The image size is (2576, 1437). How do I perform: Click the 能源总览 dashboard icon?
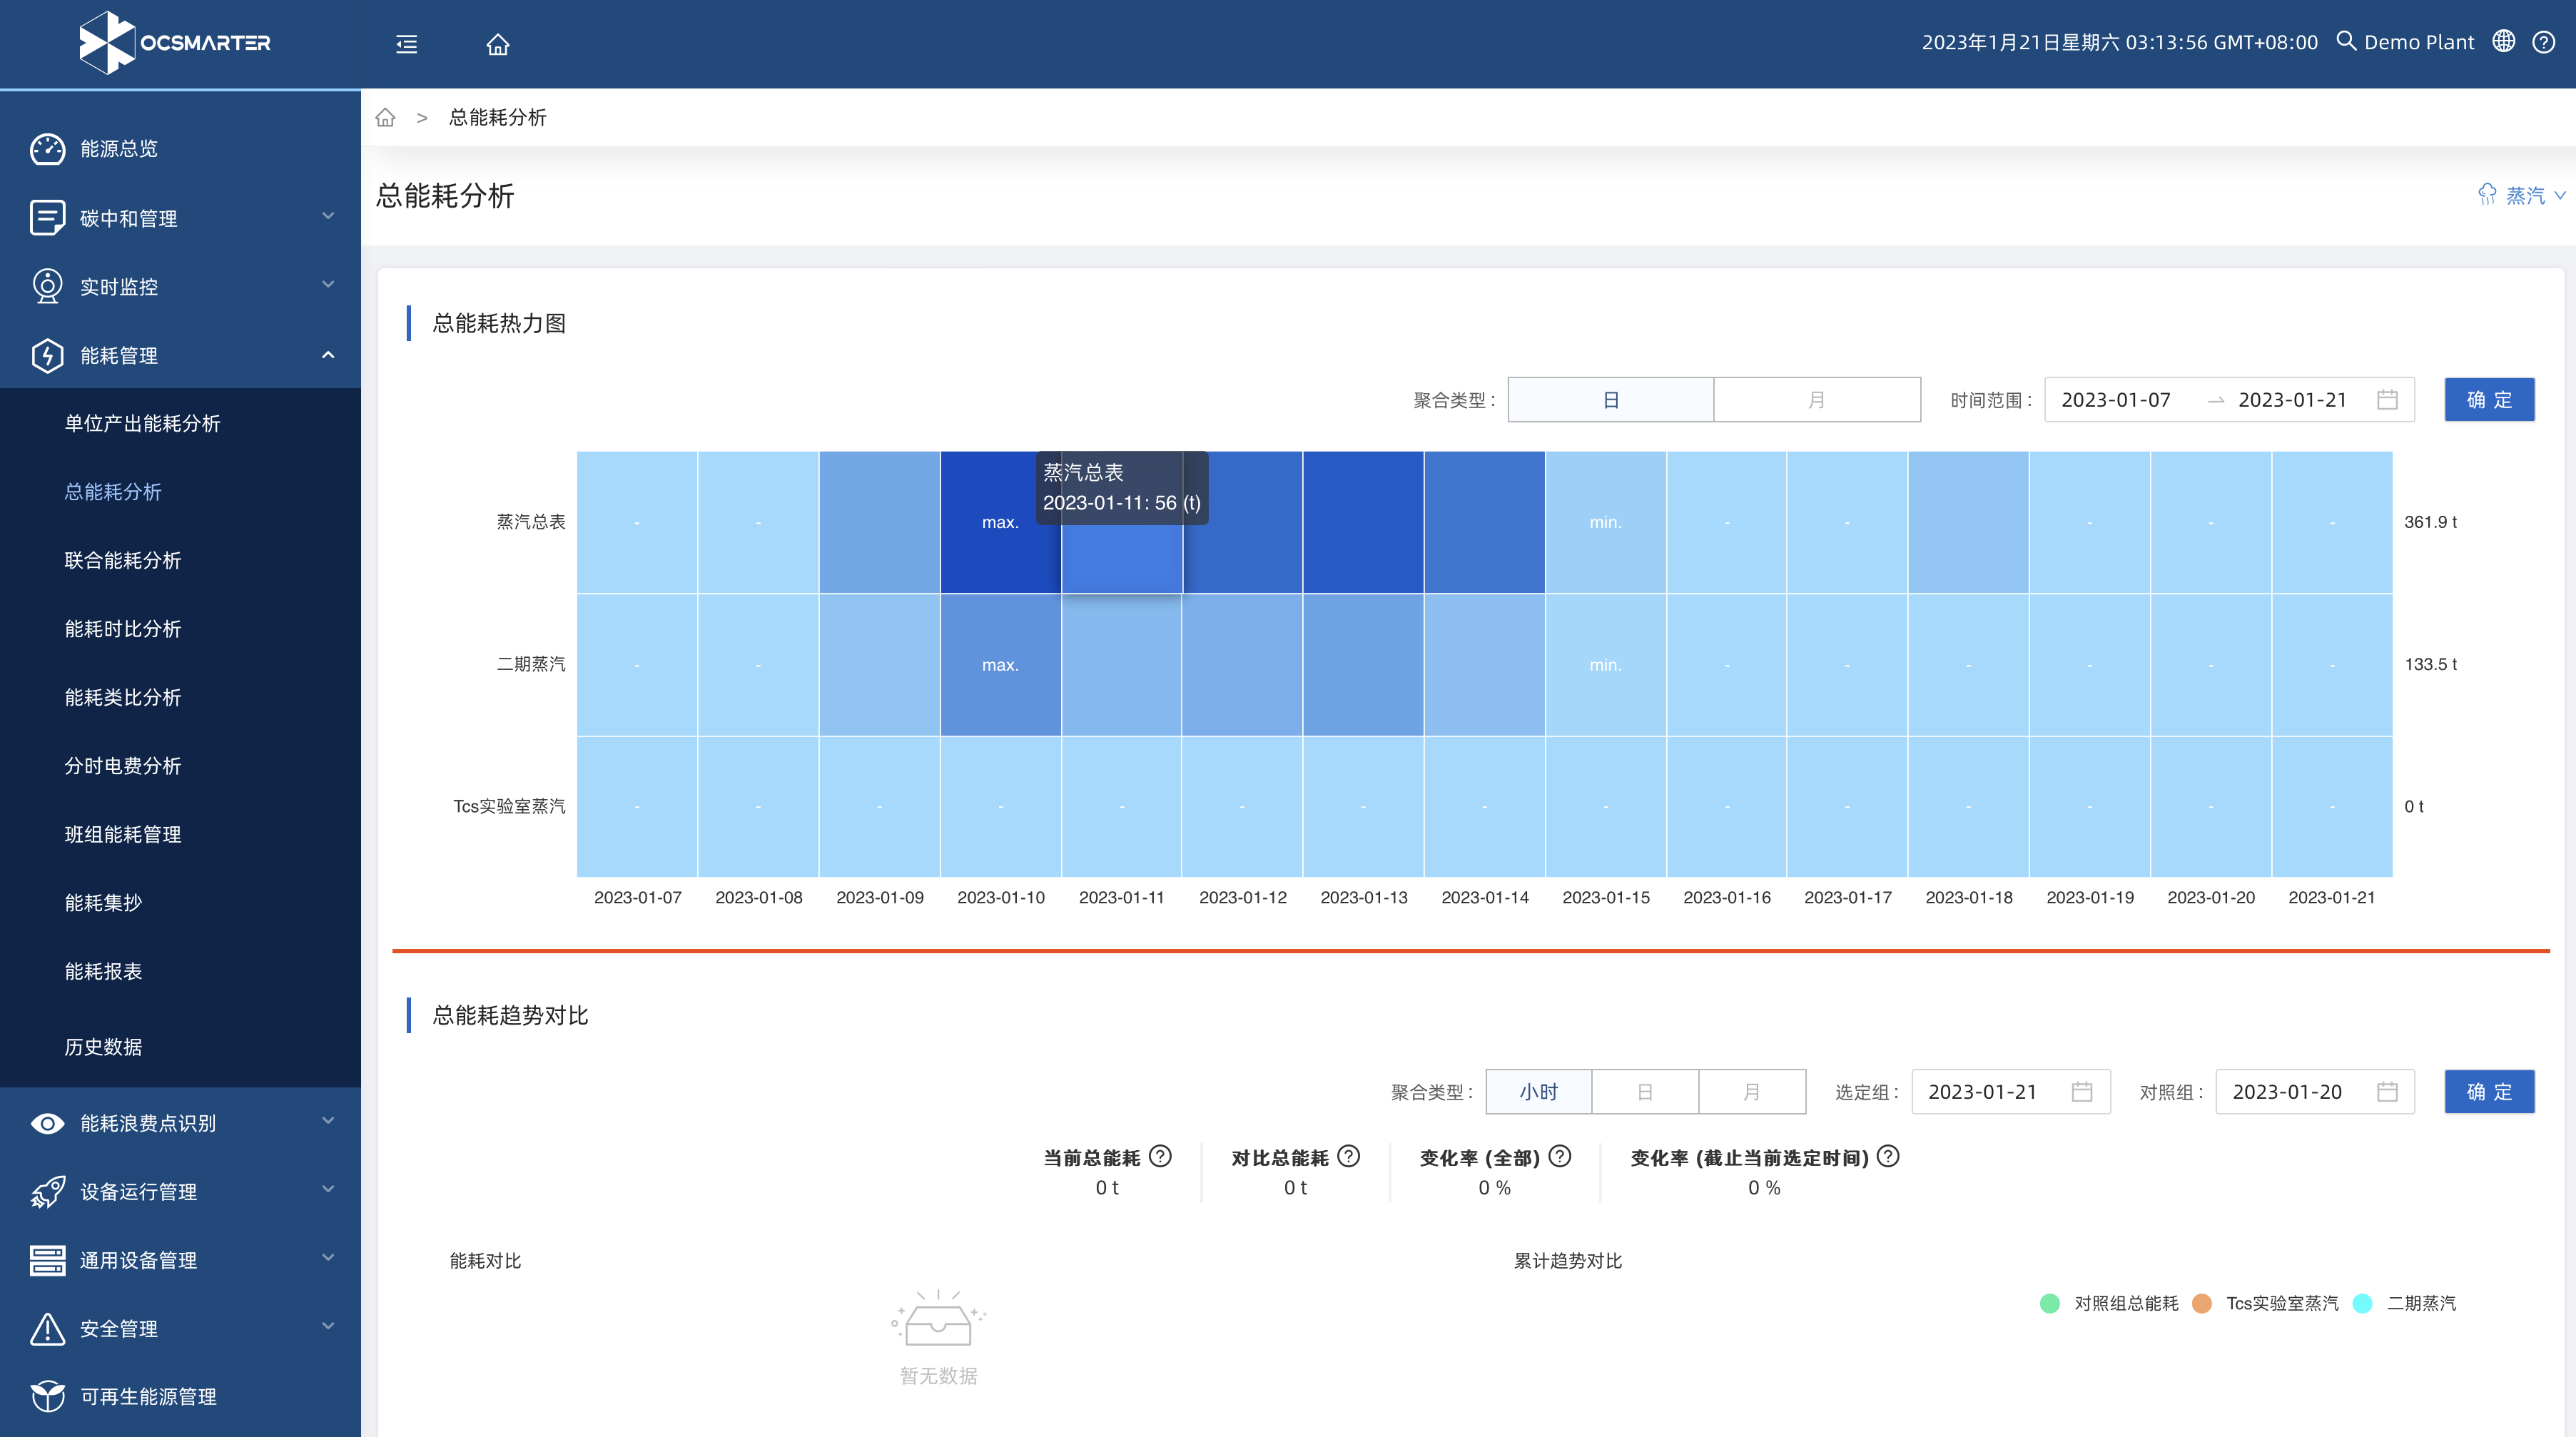47,149
